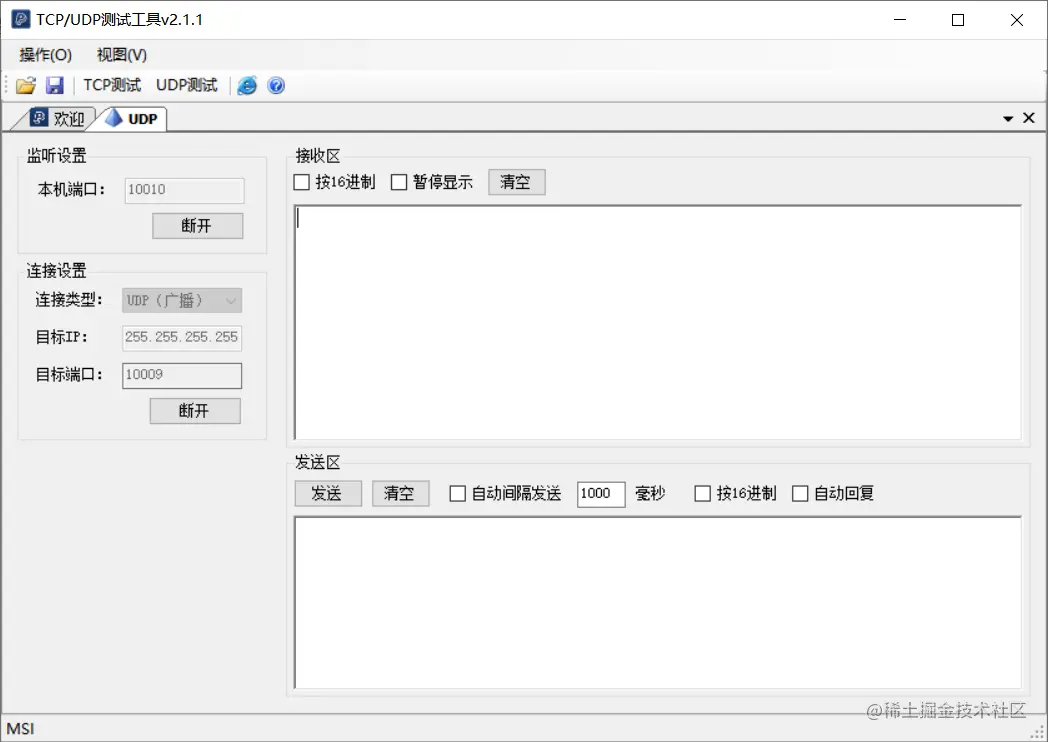Click the 目标端口 field
Screen dimensions: 1048x742
click(x=182, y=376)
